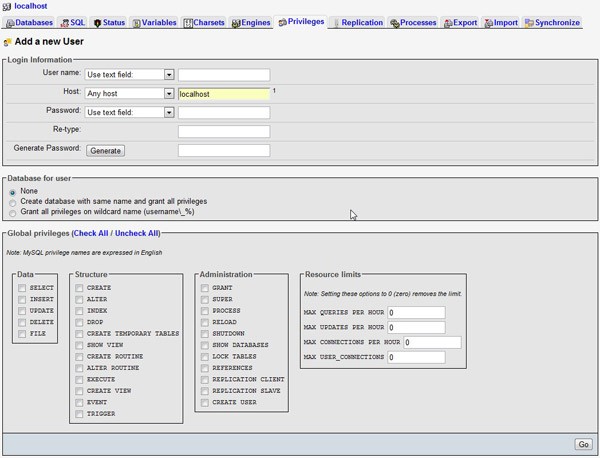Screen dimensions: 600x458
Task: Open the Charsets tab
Action: tap(204, 23)
